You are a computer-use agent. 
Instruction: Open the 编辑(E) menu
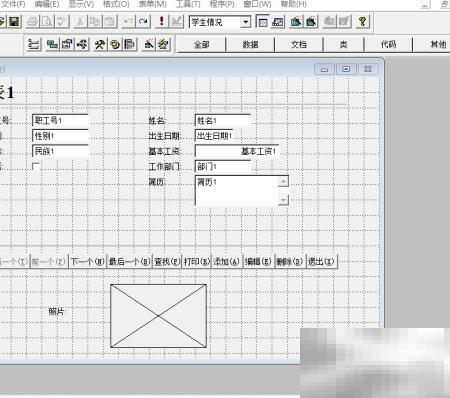click(x=47, y=4)
